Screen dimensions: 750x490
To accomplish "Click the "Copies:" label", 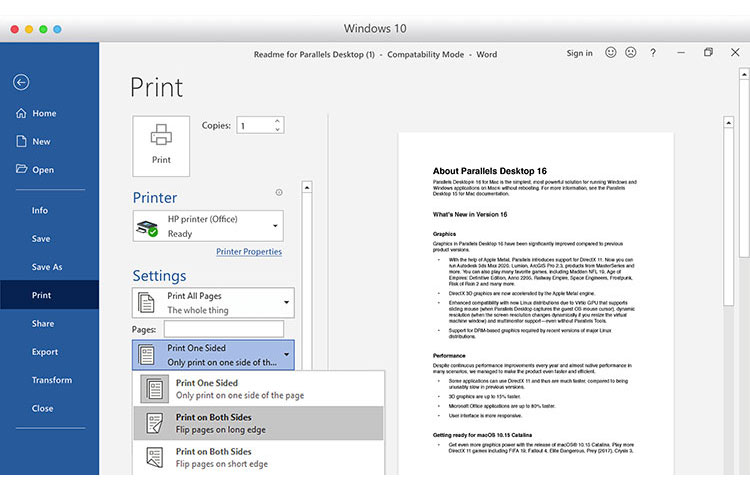I will 216,125.
